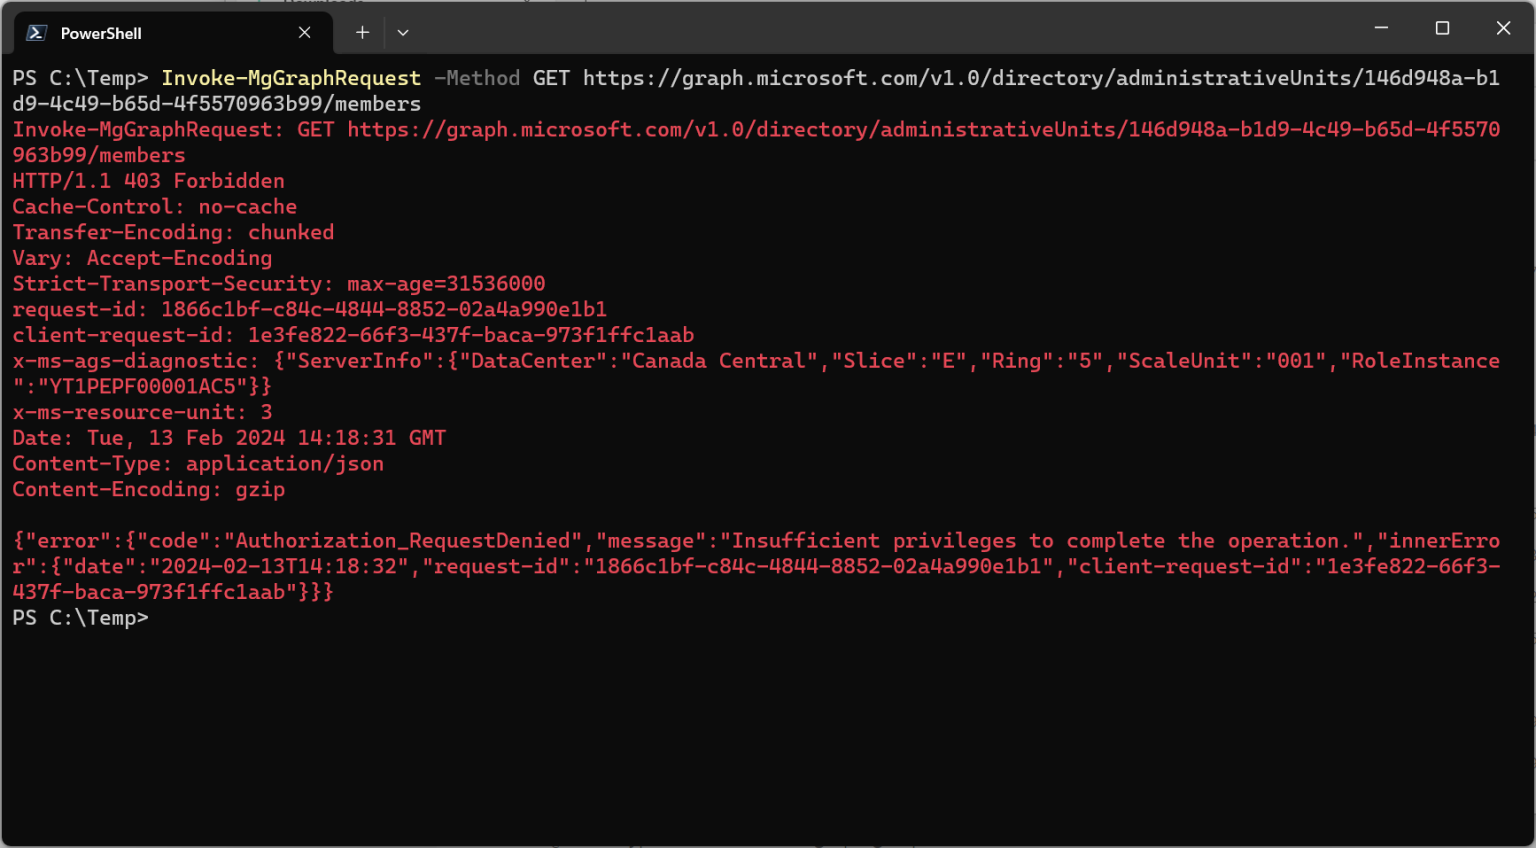The height and width of the screenshot is (848, 1536).
Task: Click the white Graph URL in the typed command
Action: point(1040,78)
